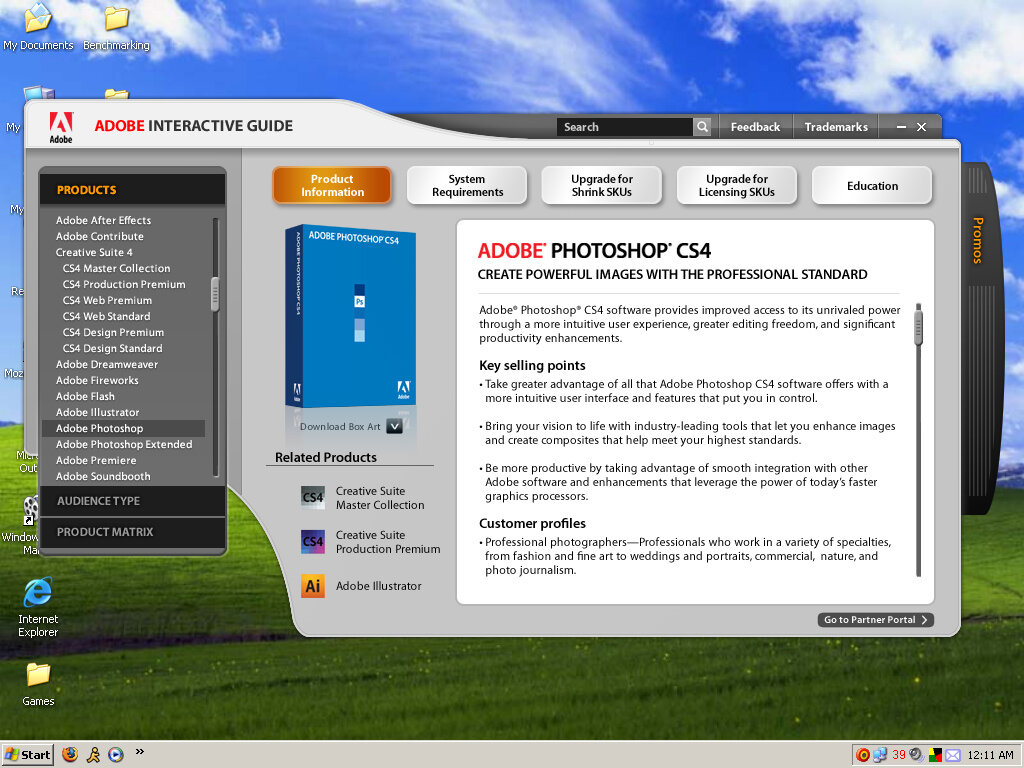Viewport: 1024px width, 768px height.
Task: Collapse Creative Suite 4 list item
Action: 94,252
